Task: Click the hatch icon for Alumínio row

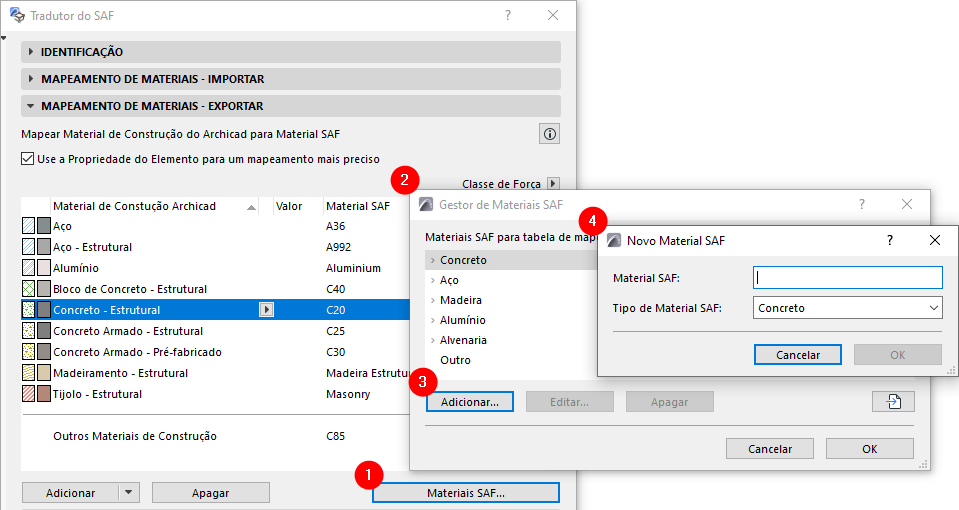Action: (28, 268)
